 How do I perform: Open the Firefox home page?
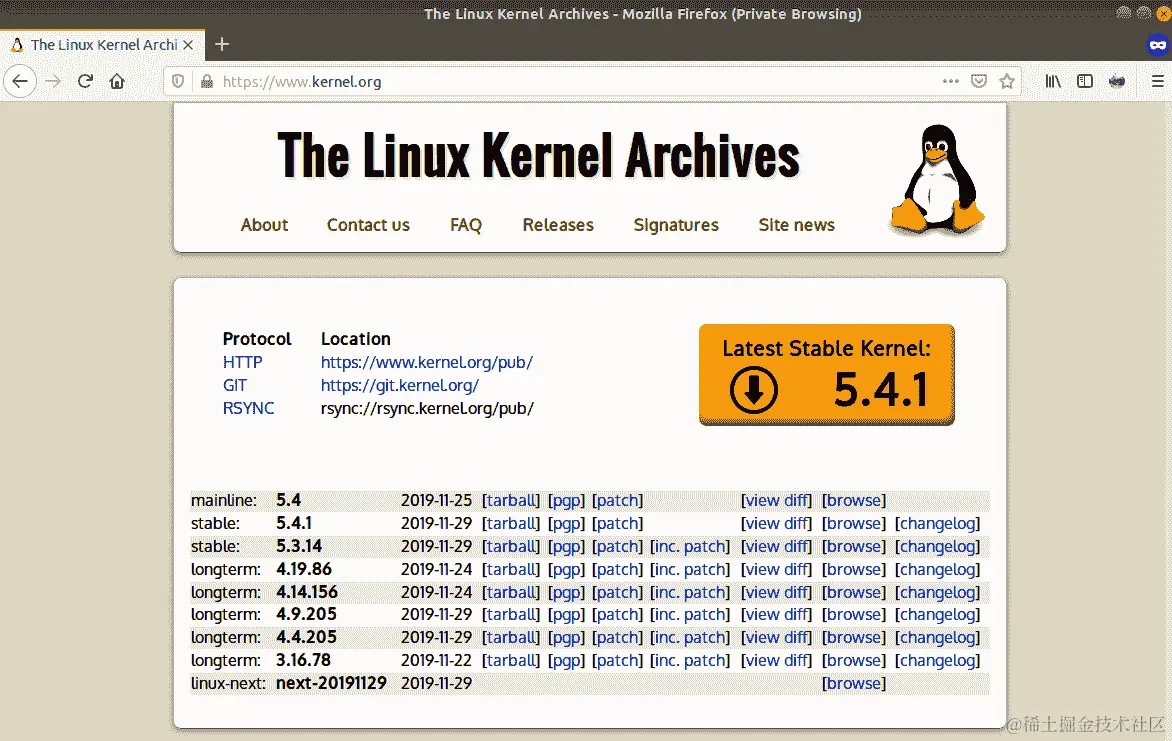(x=117, y=82)
